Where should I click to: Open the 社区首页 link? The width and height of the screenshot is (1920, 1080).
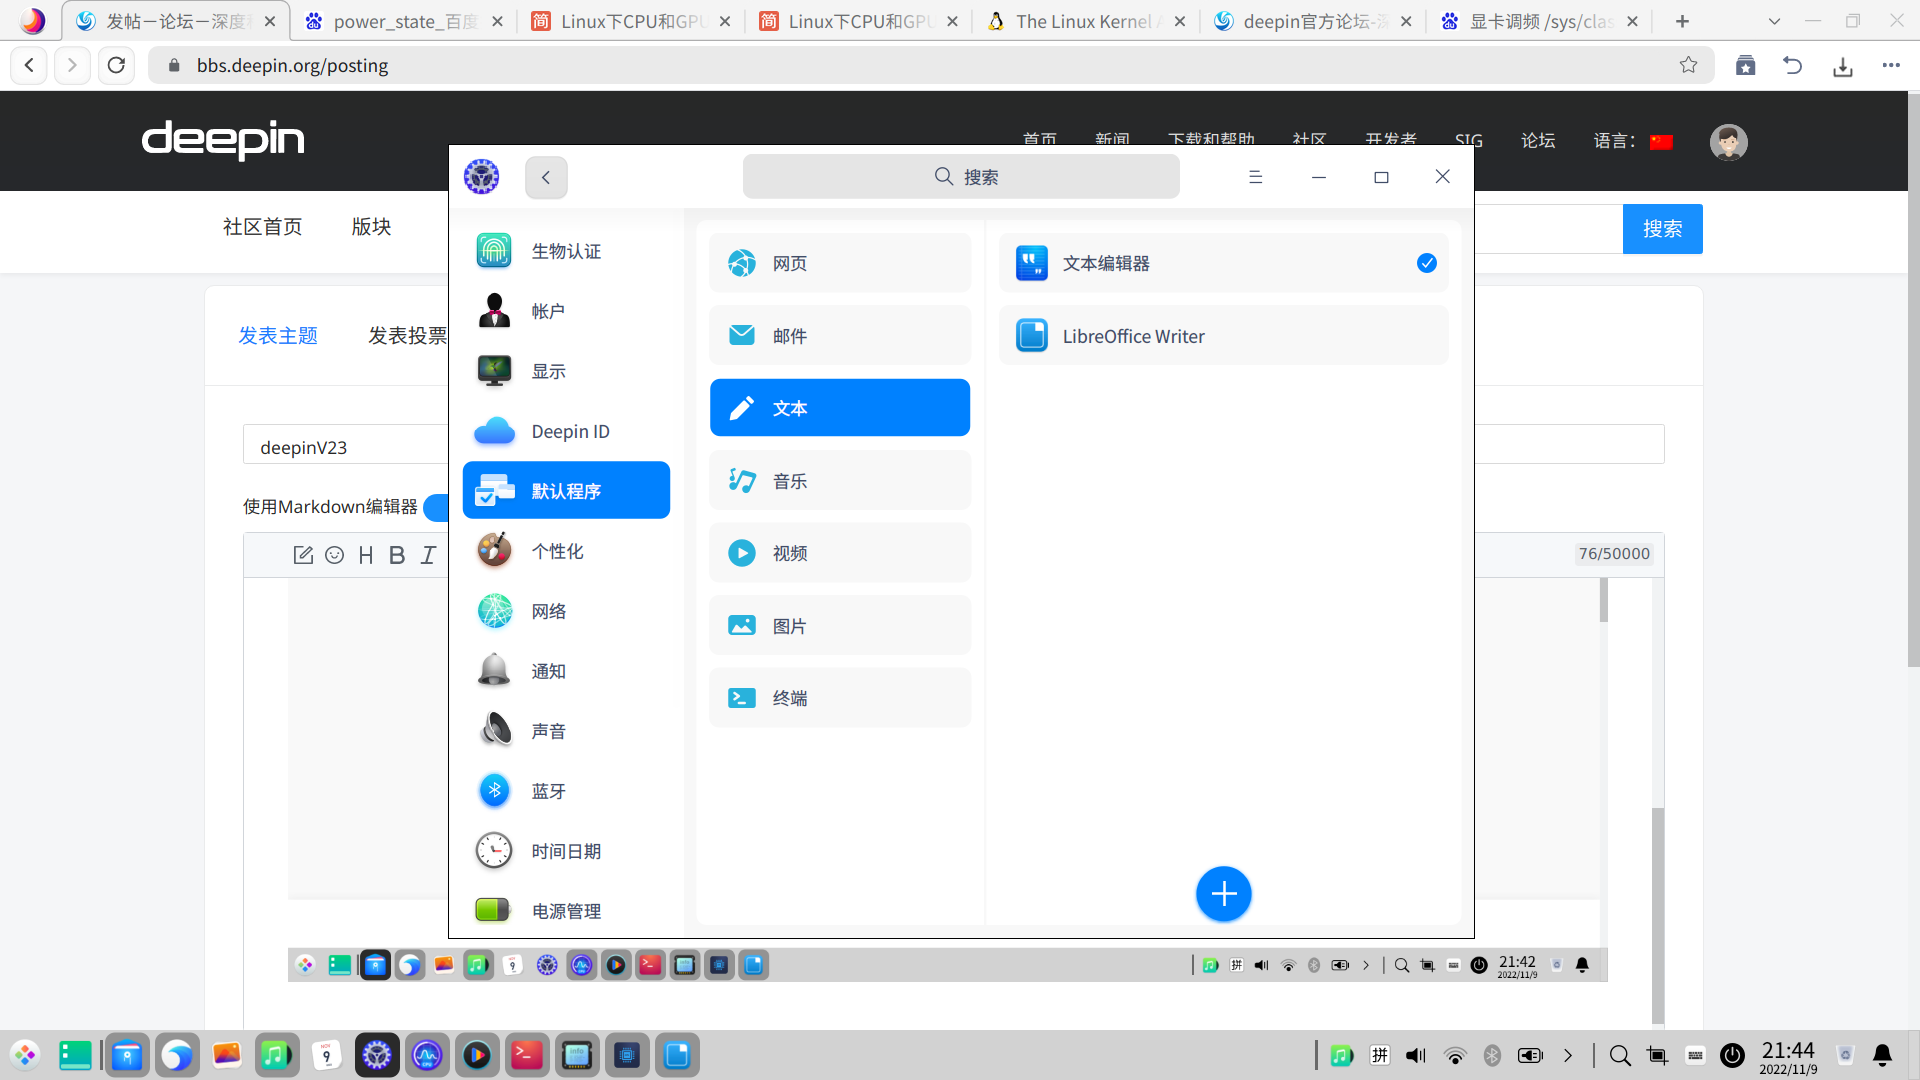click(x=262, y=227)
